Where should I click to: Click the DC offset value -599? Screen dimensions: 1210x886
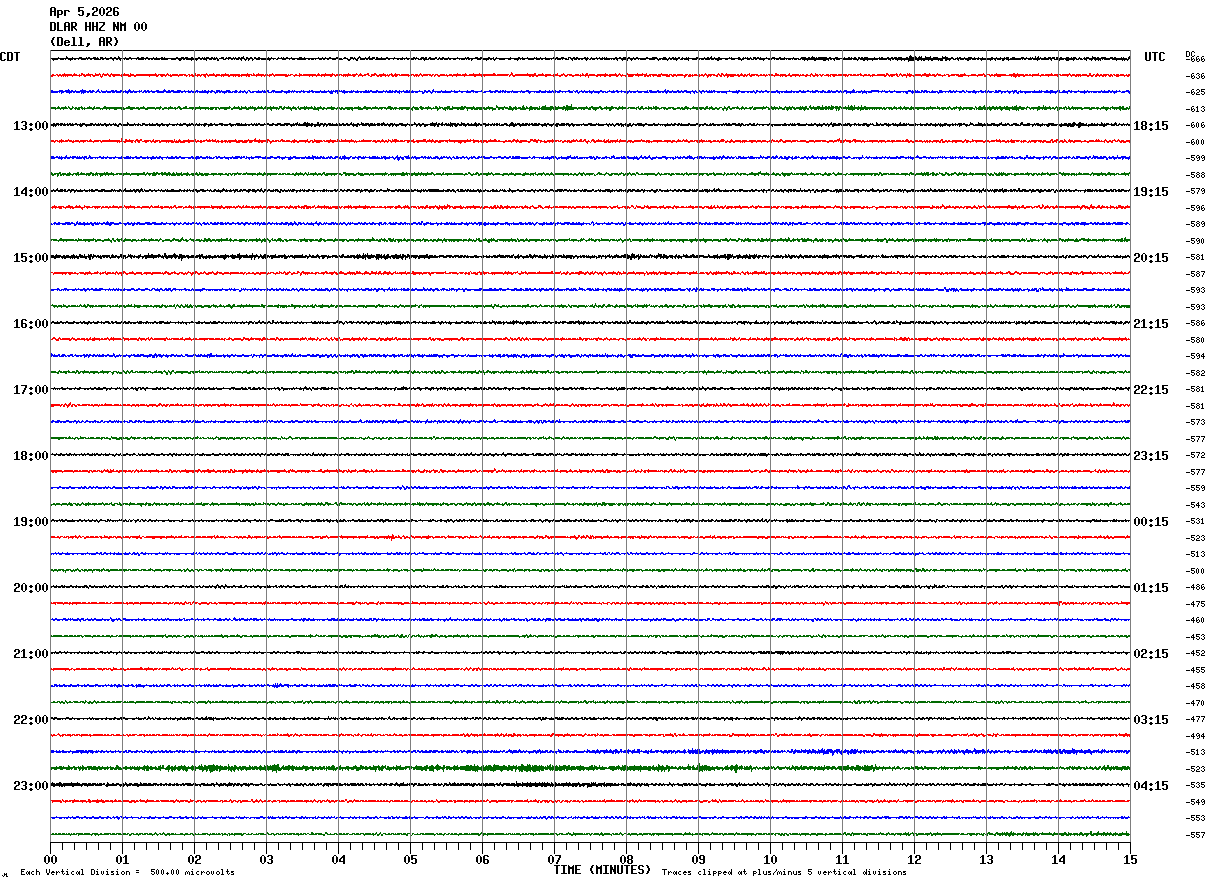[x=1195, y=159]
